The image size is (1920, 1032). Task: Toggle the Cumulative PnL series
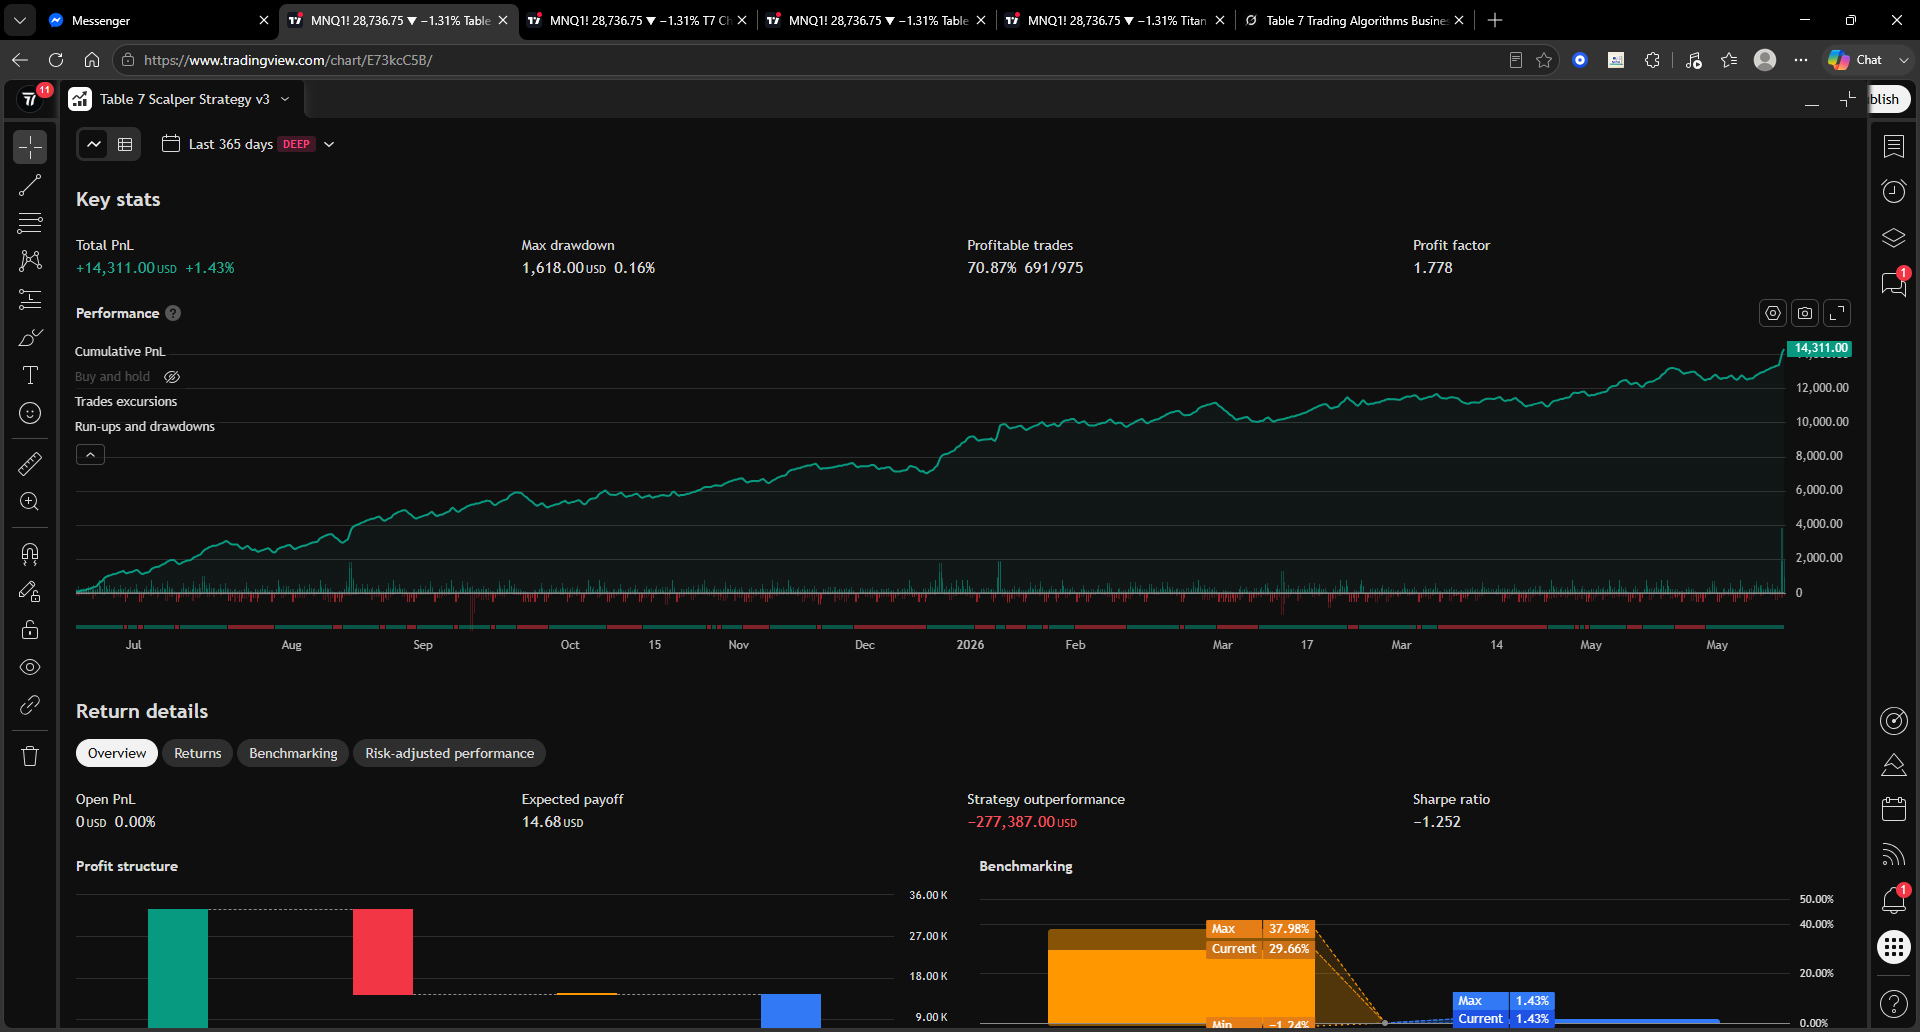point(120,351)
